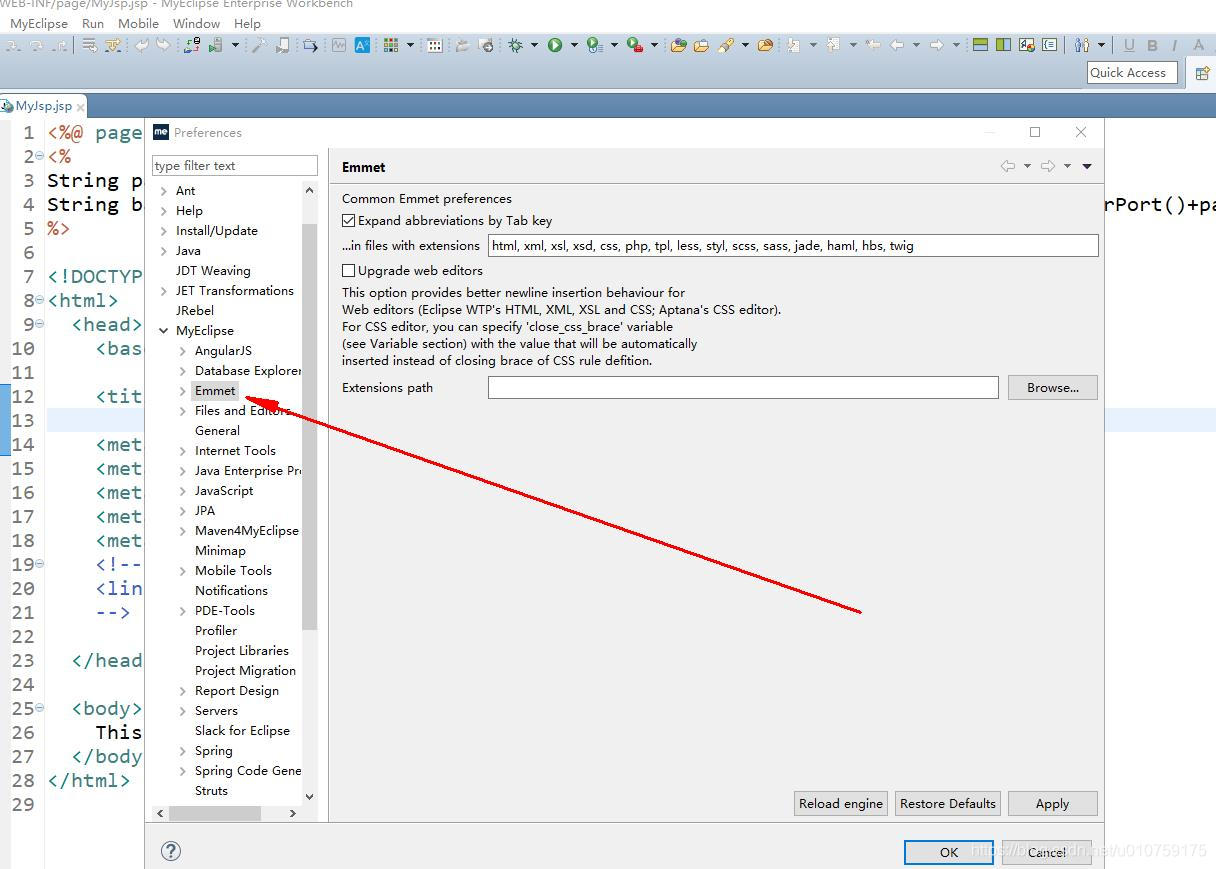
Task: Click the type filter text field
Action: (x=235, y=165)
